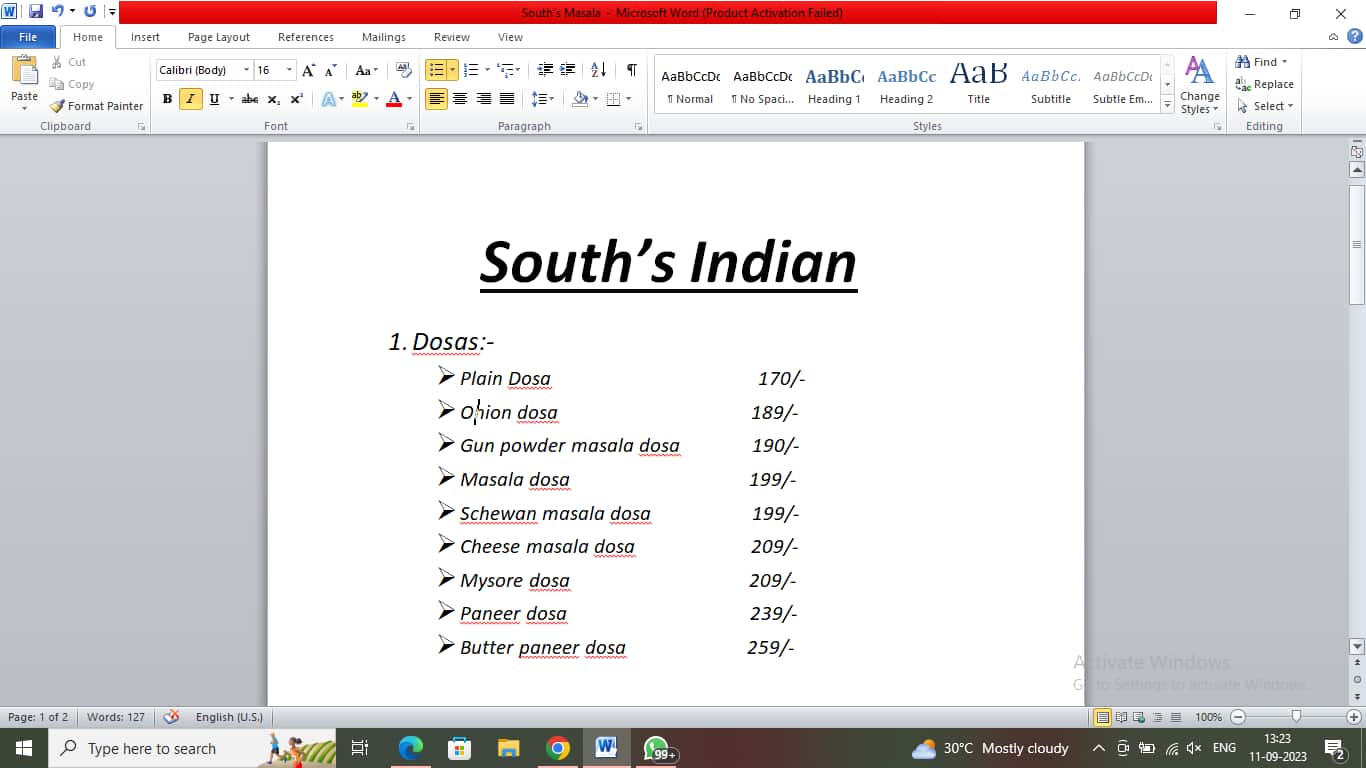Open the References tab

tap(305, 36)
